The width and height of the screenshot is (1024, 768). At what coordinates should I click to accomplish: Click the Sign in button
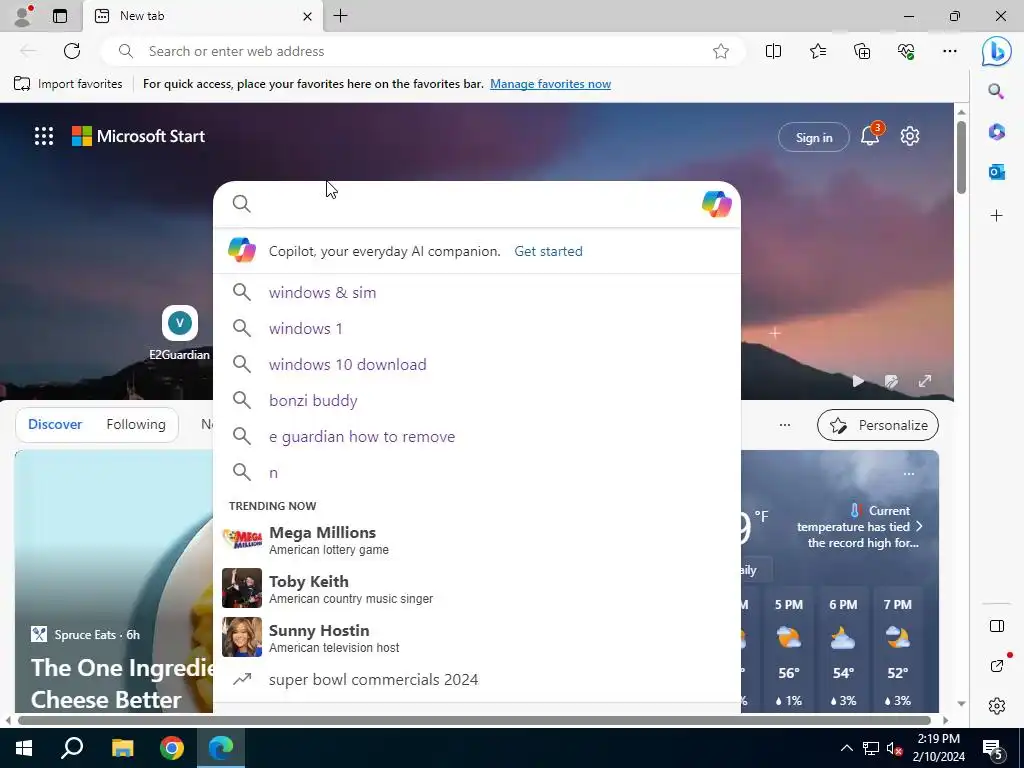tap(814, 137)
